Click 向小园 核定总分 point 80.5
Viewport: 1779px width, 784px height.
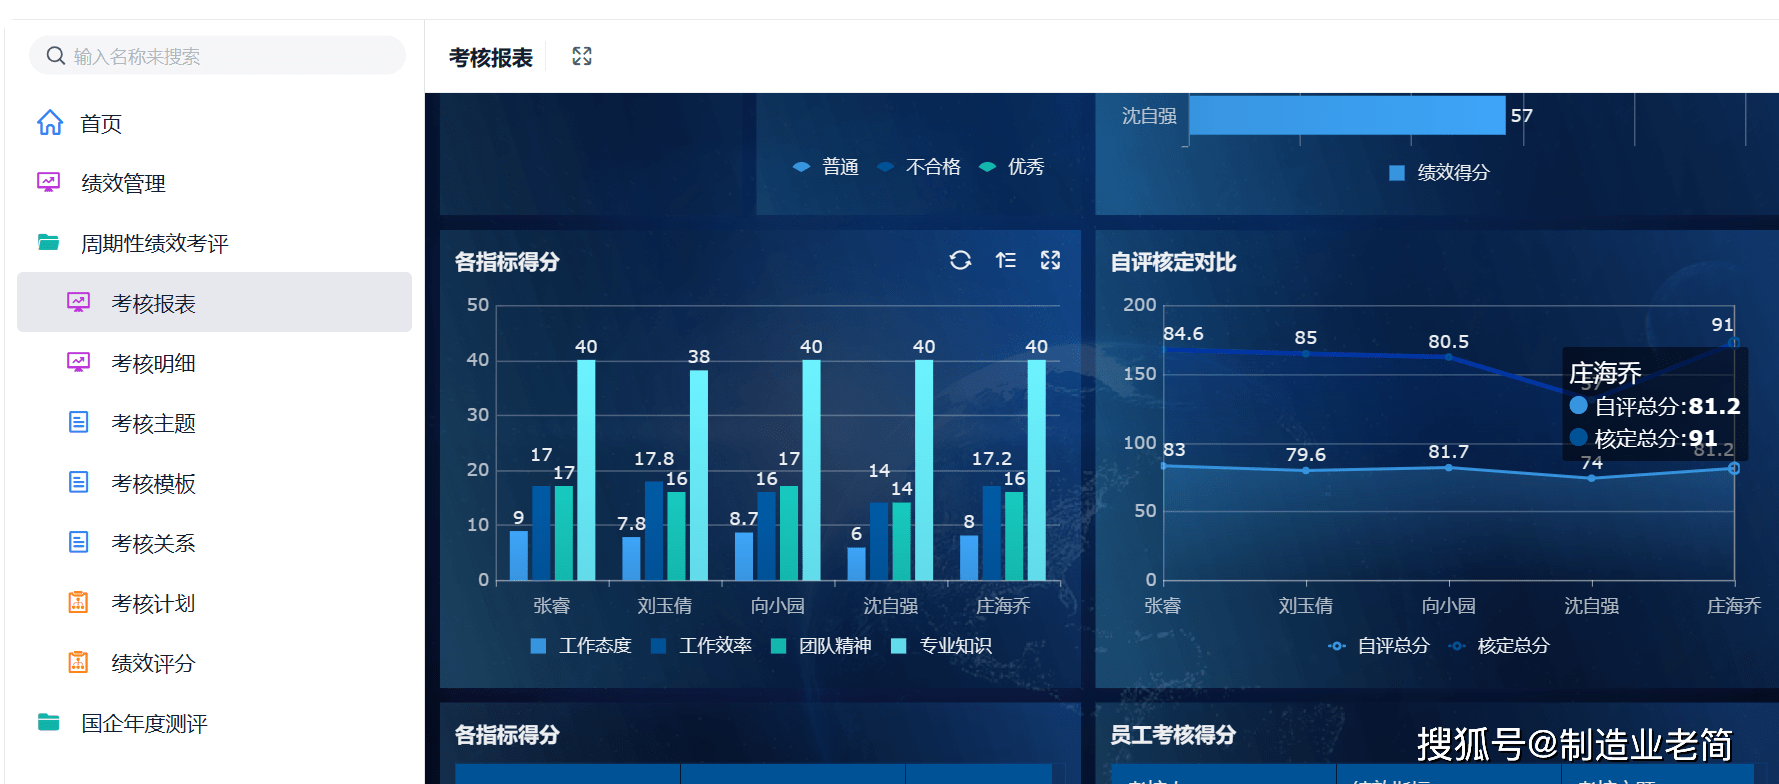(1448, 357)
